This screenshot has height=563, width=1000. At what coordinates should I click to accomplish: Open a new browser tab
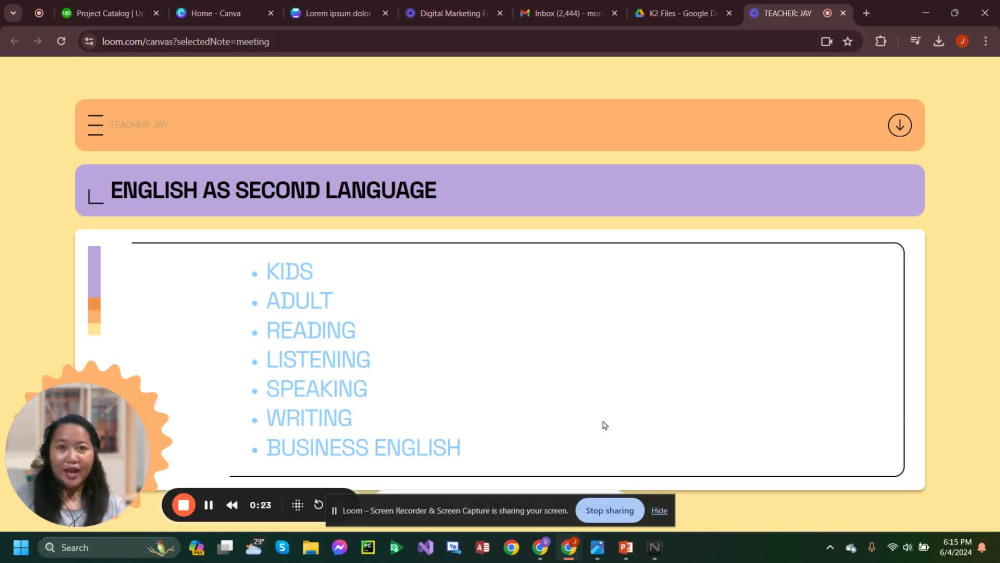[x=866, y=13]
